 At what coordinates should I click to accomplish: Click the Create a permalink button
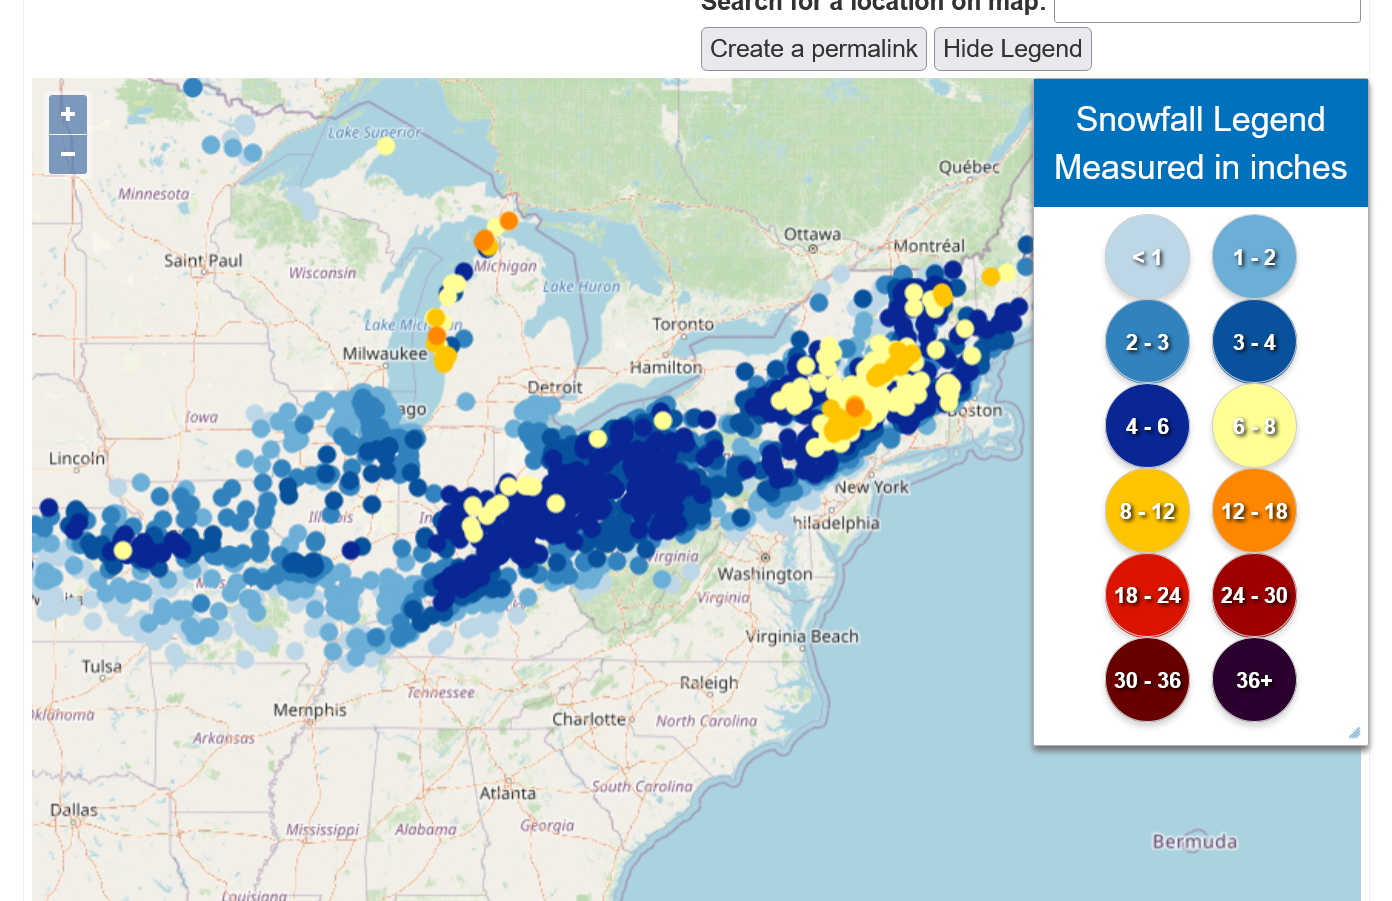tap(813, 49)
